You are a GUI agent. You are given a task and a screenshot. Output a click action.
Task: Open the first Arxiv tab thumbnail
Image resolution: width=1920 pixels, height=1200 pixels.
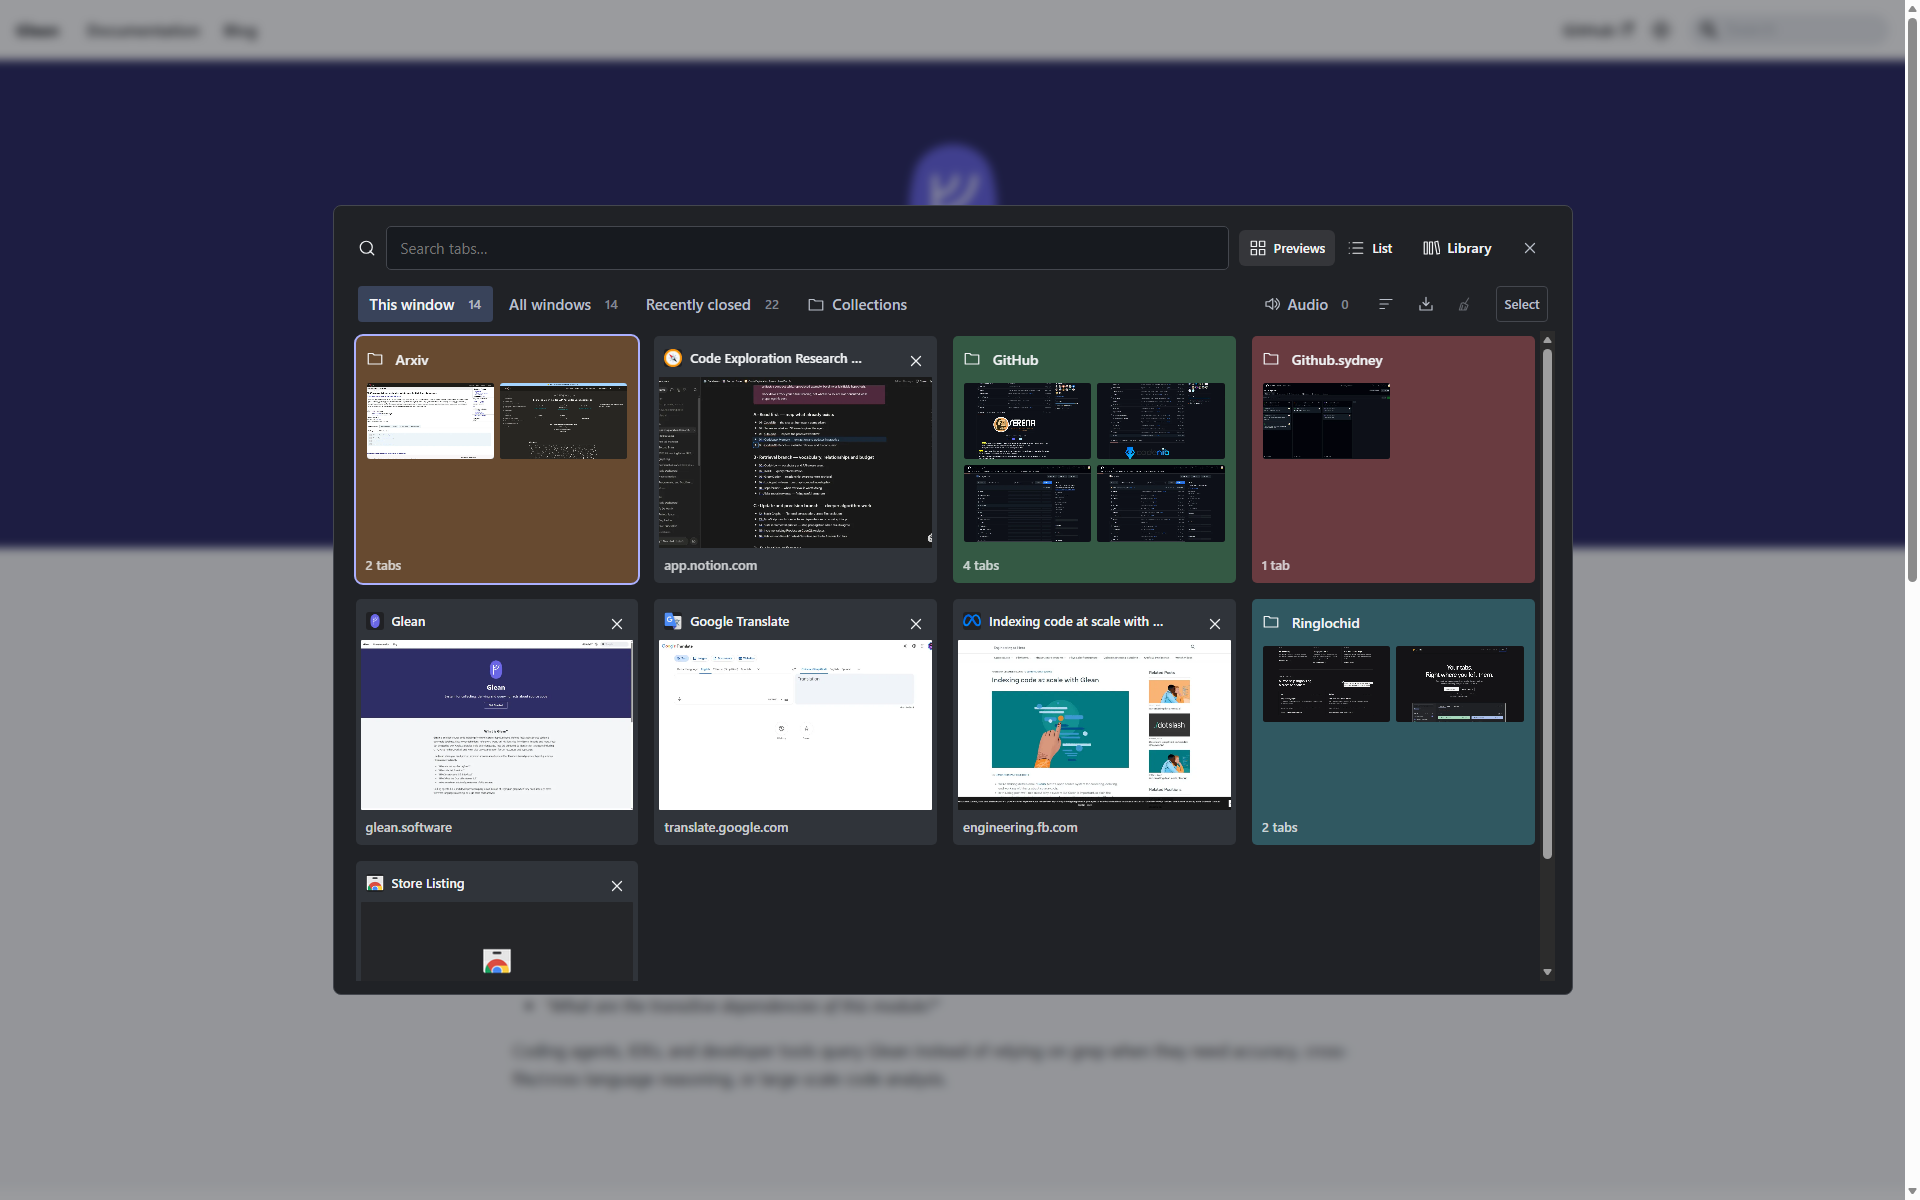[430, 421]
